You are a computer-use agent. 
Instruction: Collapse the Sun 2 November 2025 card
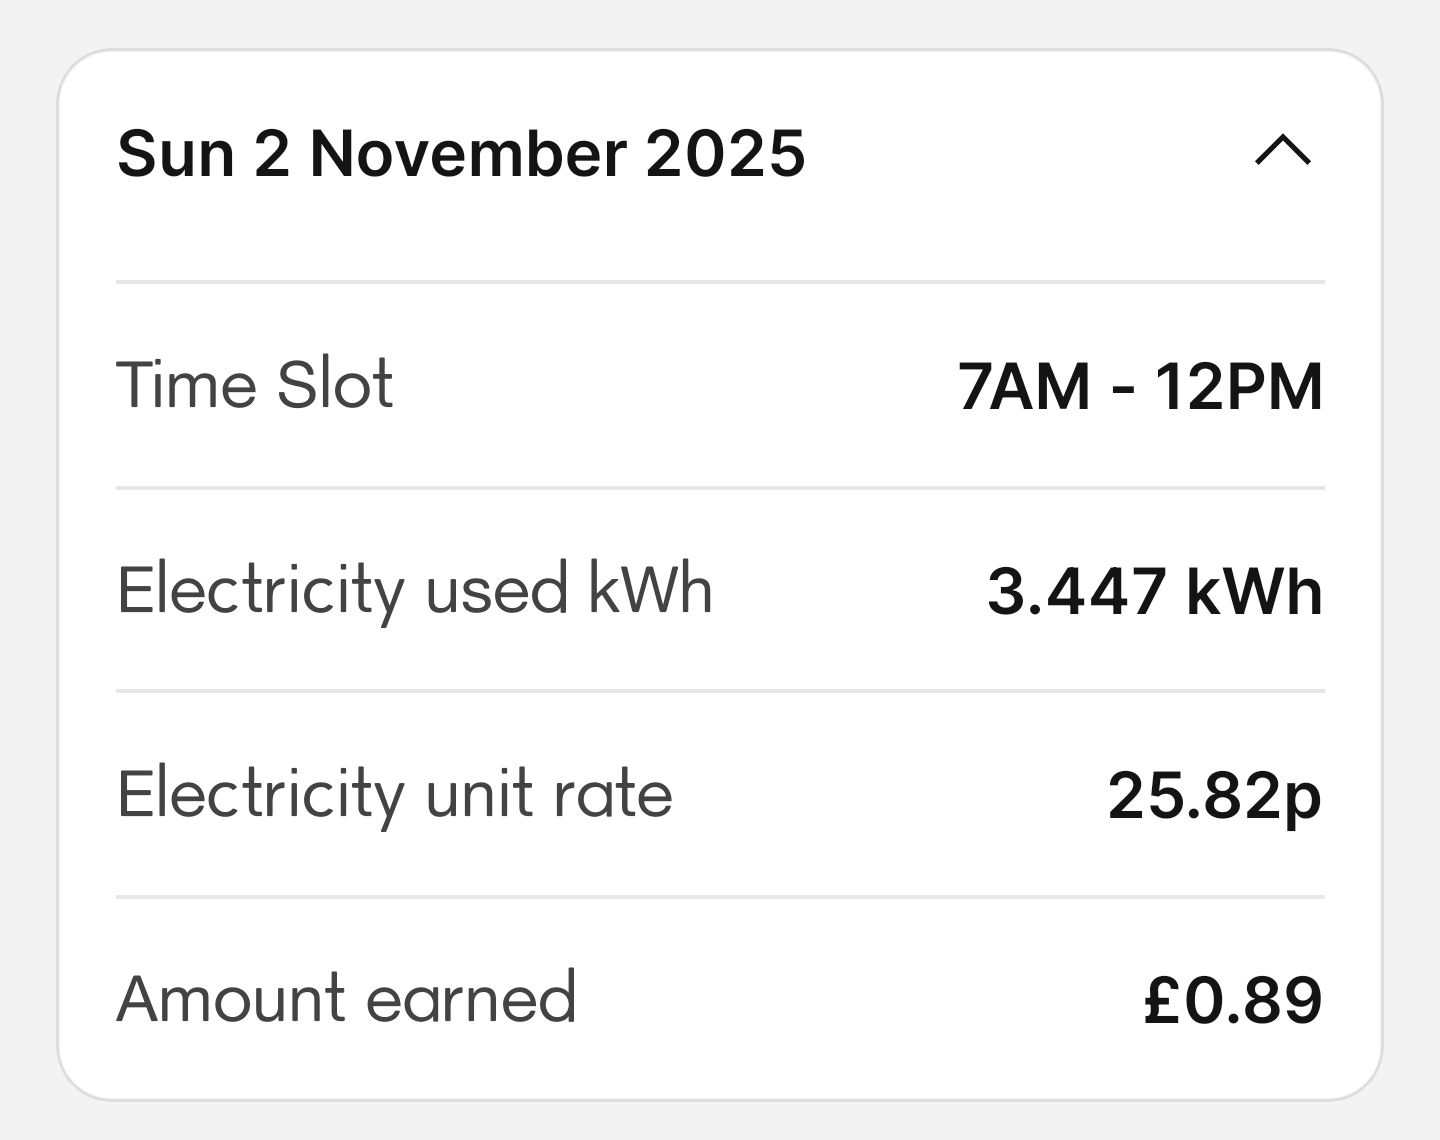point(1283,152)
